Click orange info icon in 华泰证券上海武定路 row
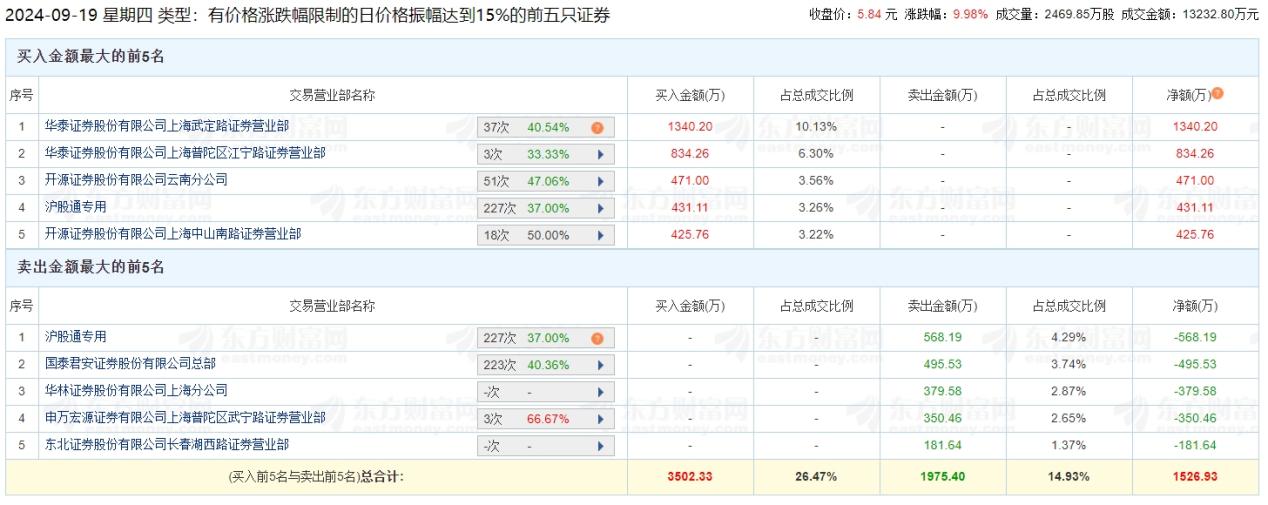This screenshot has height=505, width=1268. pos(597,128)
